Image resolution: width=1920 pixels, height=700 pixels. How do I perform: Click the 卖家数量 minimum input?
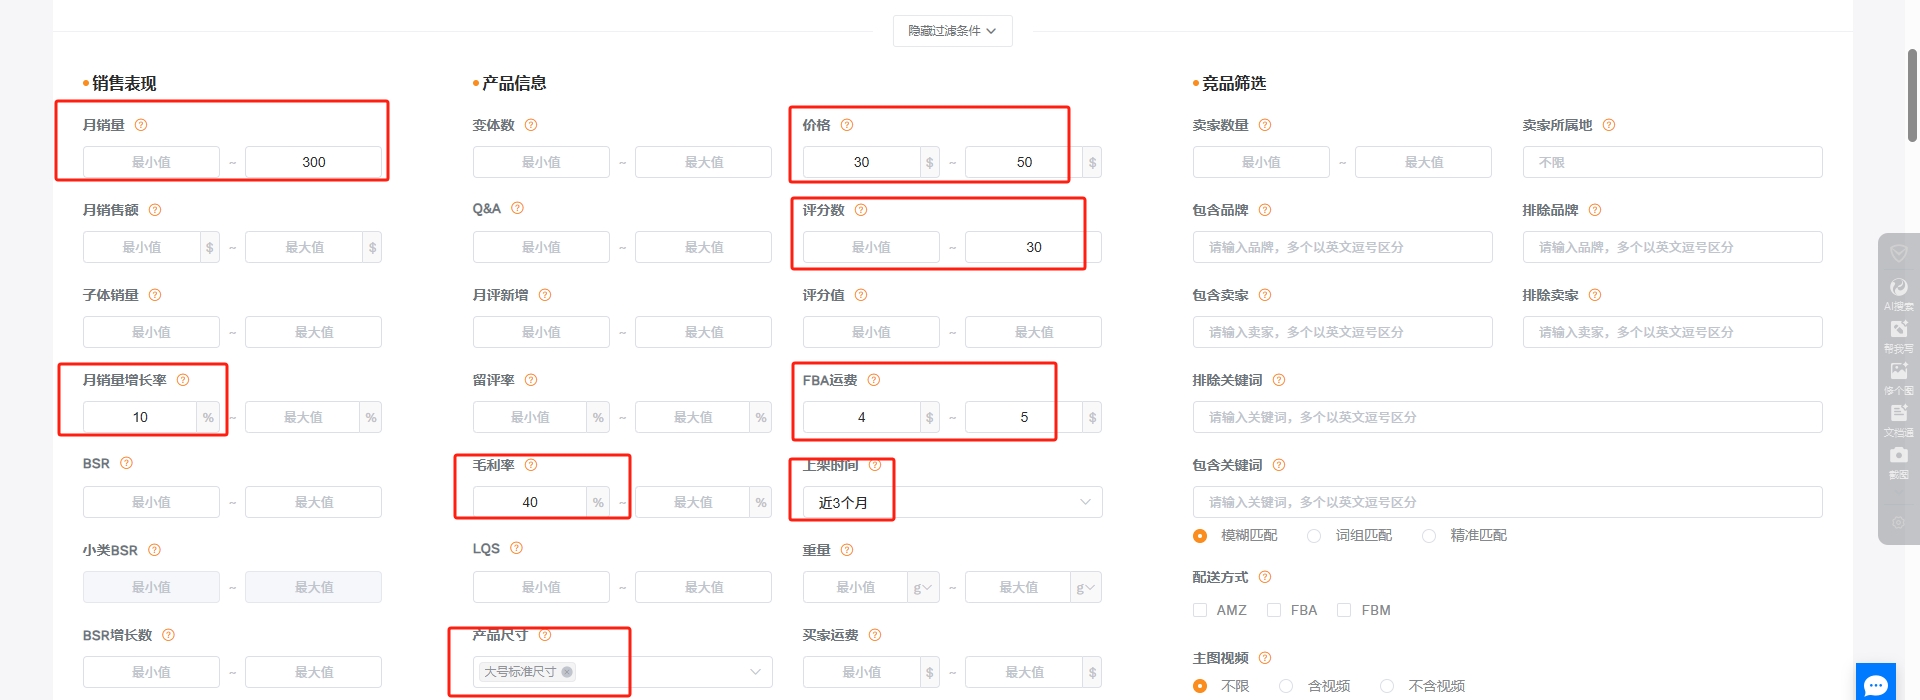(x=1261, y=162)
